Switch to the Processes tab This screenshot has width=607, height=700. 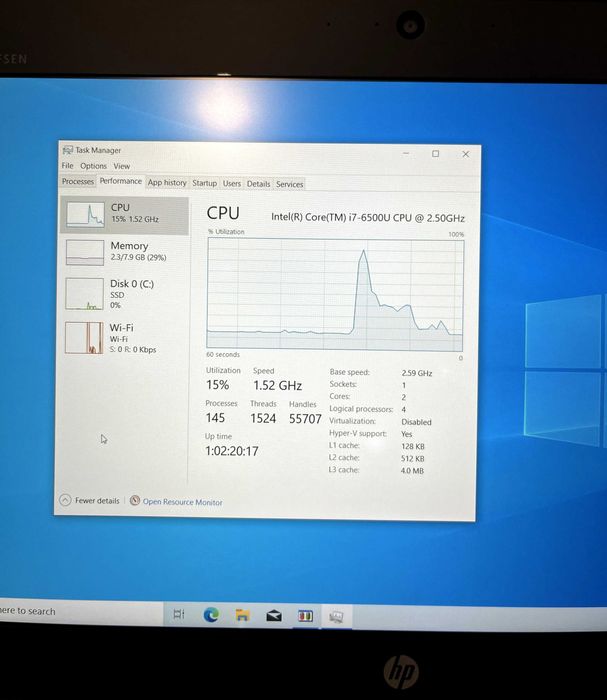click(78, 181)
